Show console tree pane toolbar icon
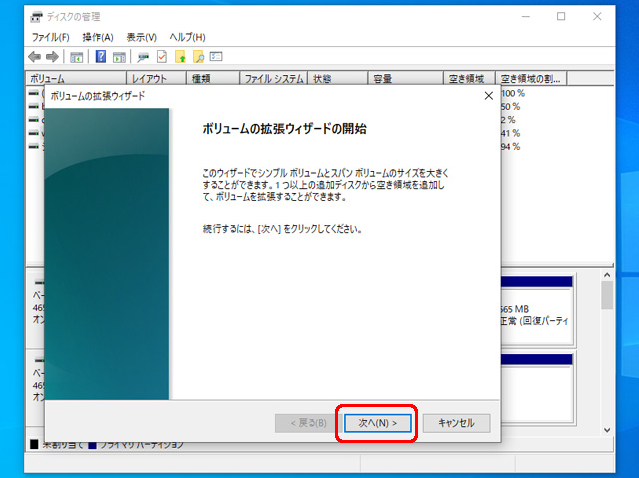The height and width of the screenshot is (478, 639). pos(76,57)
